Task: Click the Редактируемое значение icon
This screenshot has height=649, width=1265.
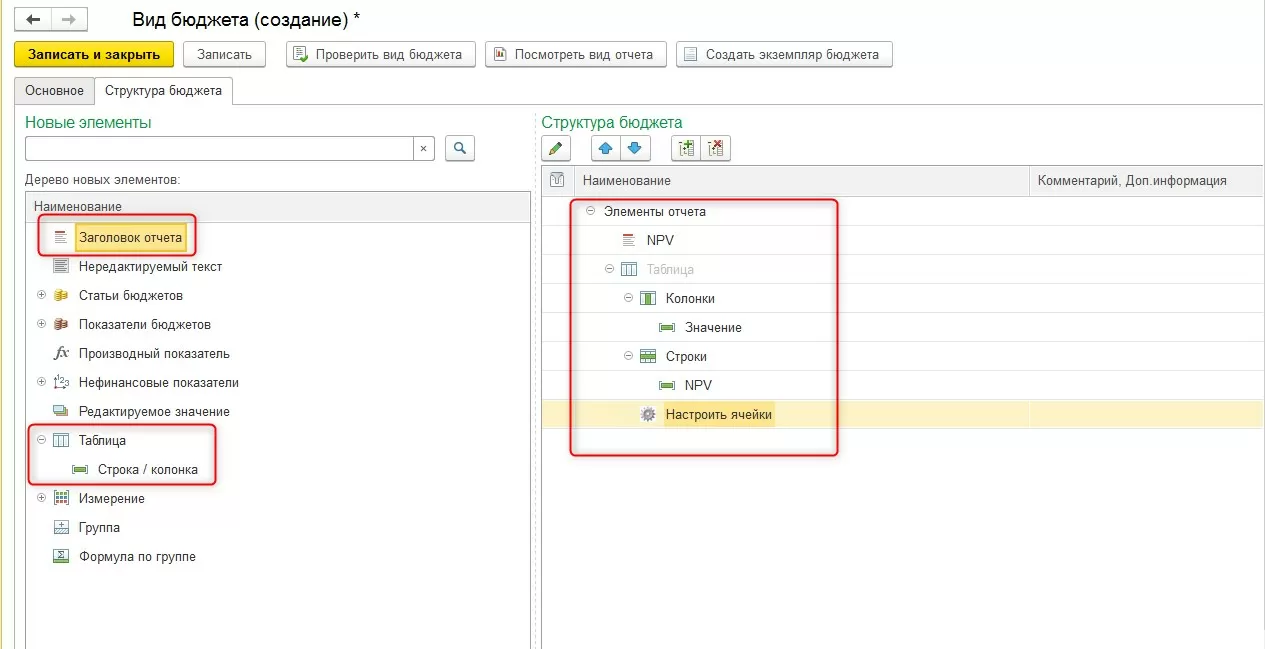Action: (x=61, y=411)
